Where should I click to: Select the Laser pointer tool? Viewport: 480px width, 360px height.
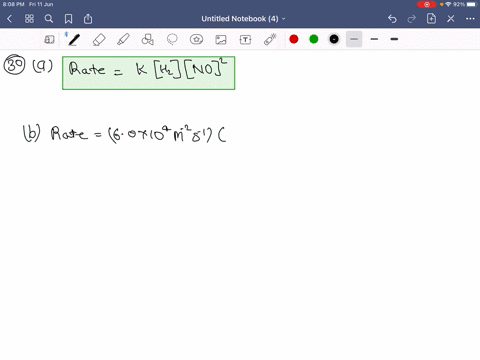click(x=270, y=40)
